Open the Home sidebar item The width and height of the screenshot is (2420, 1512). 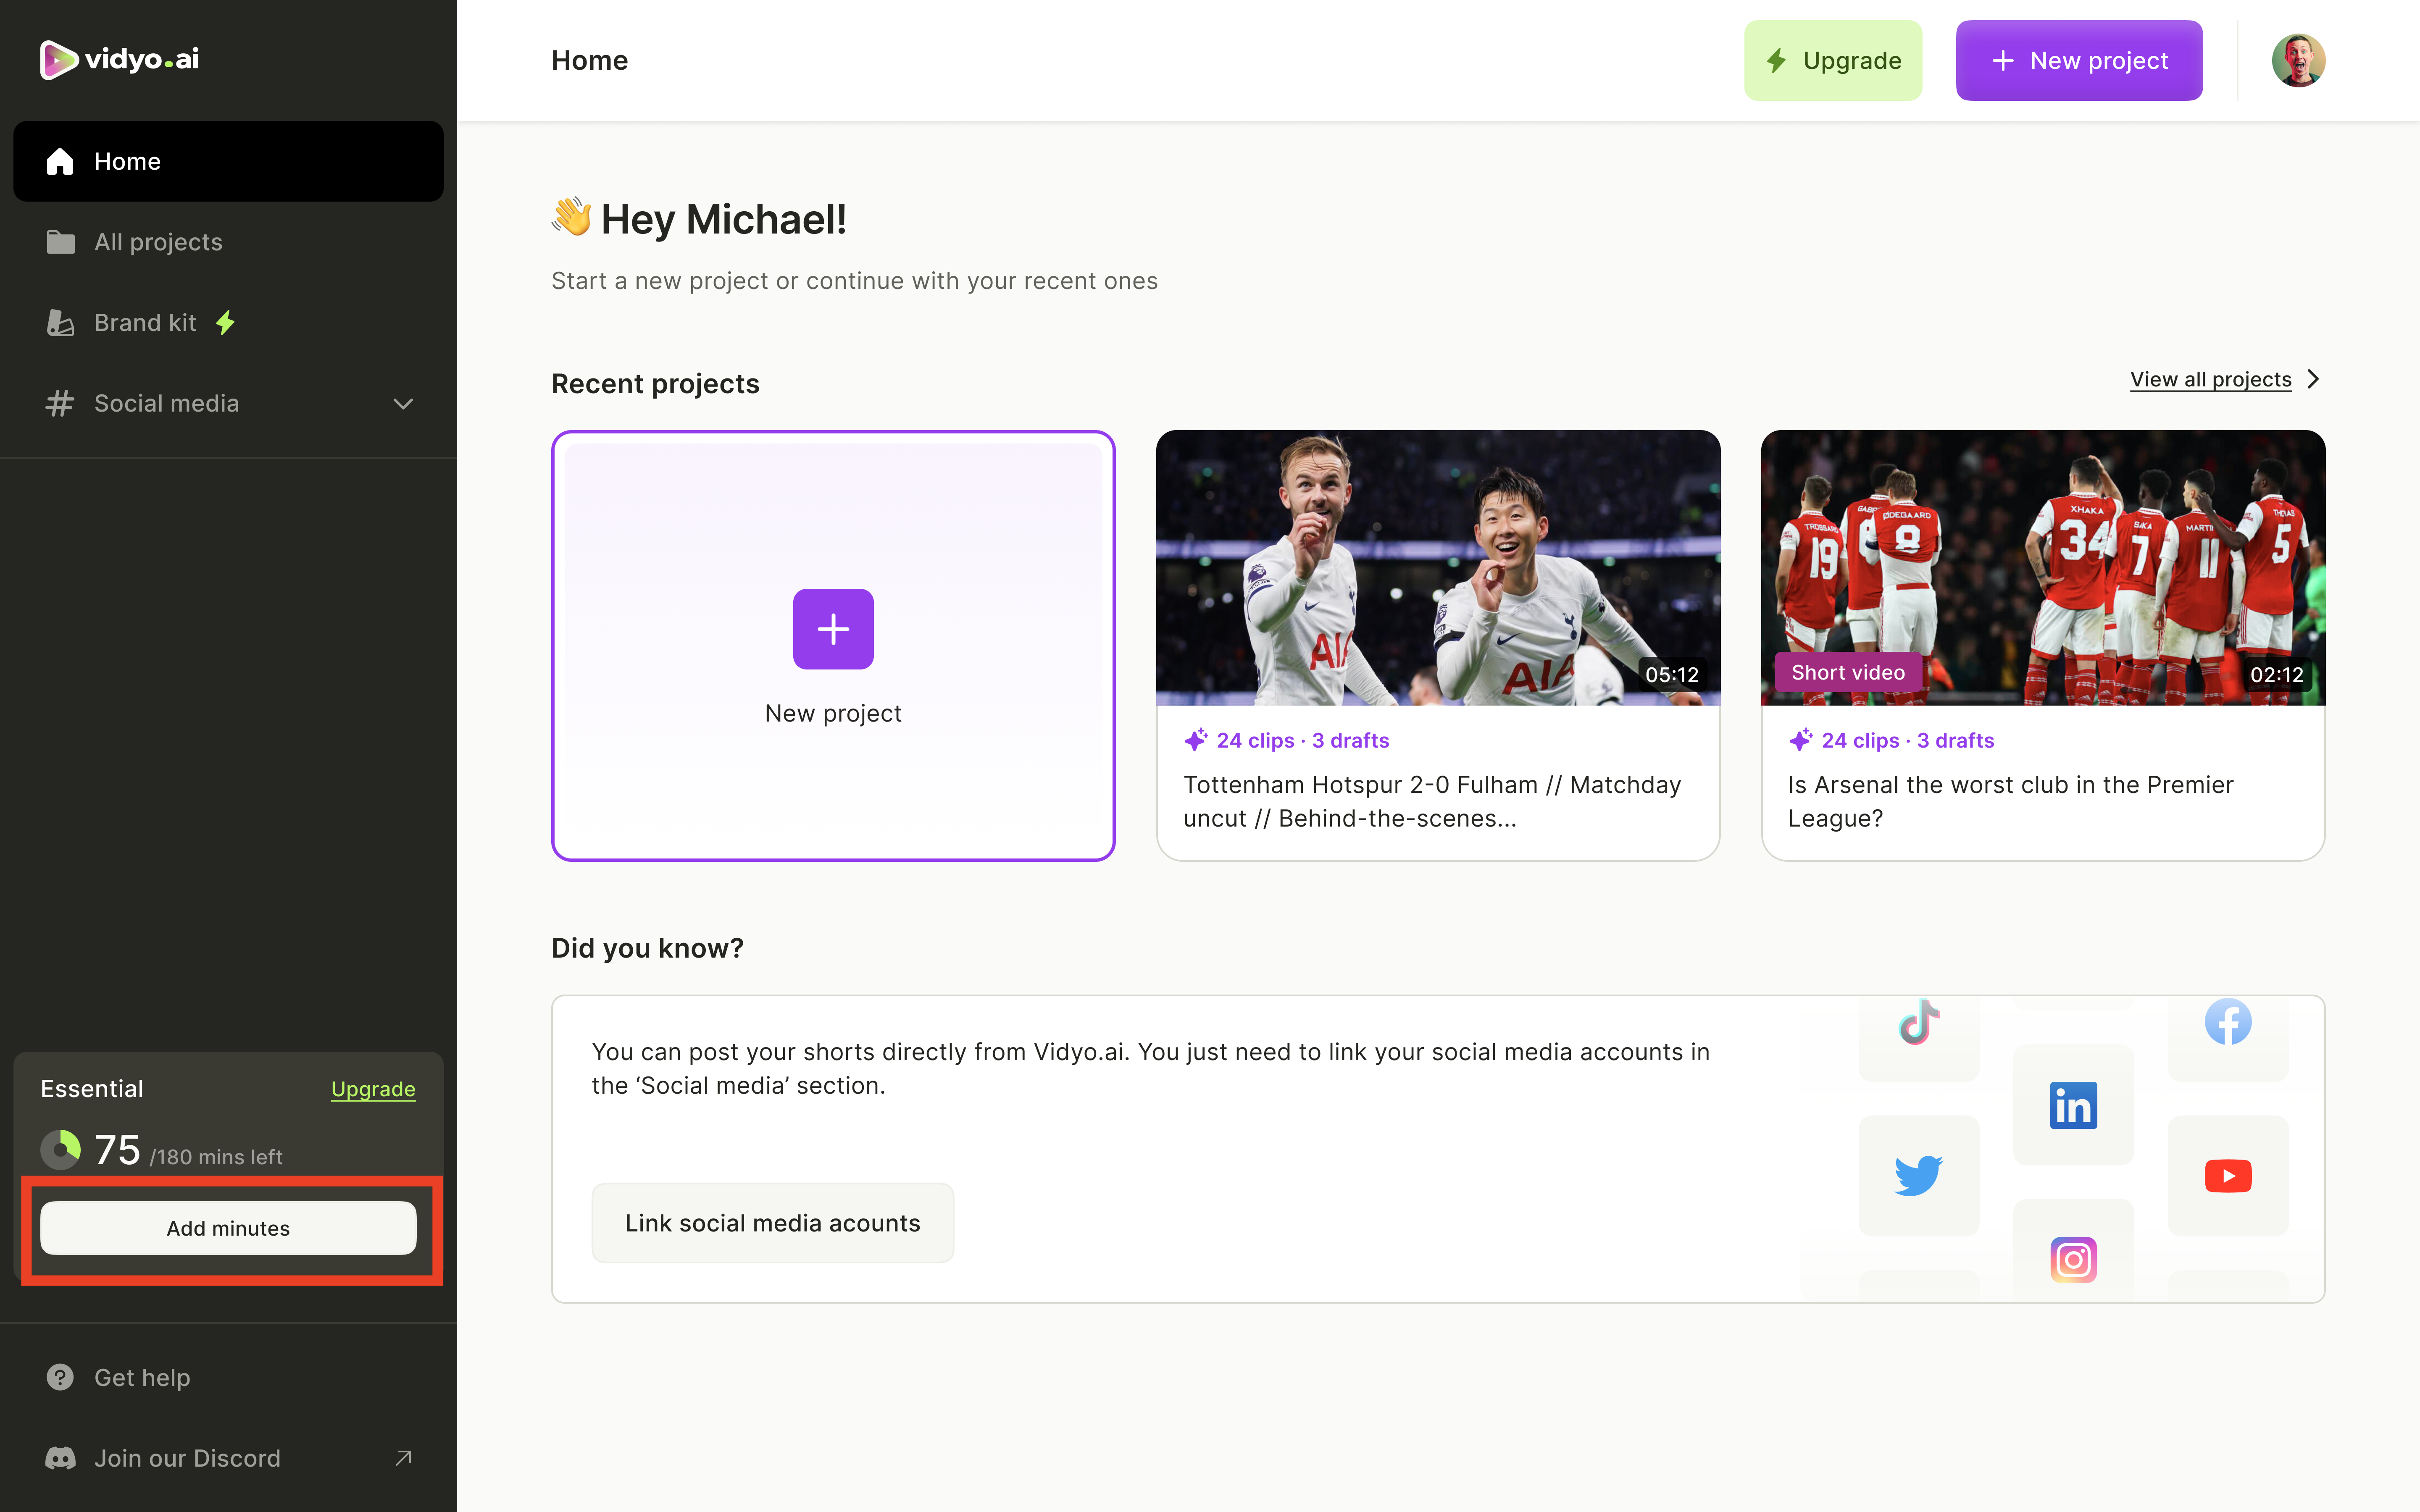click(228, 161)
